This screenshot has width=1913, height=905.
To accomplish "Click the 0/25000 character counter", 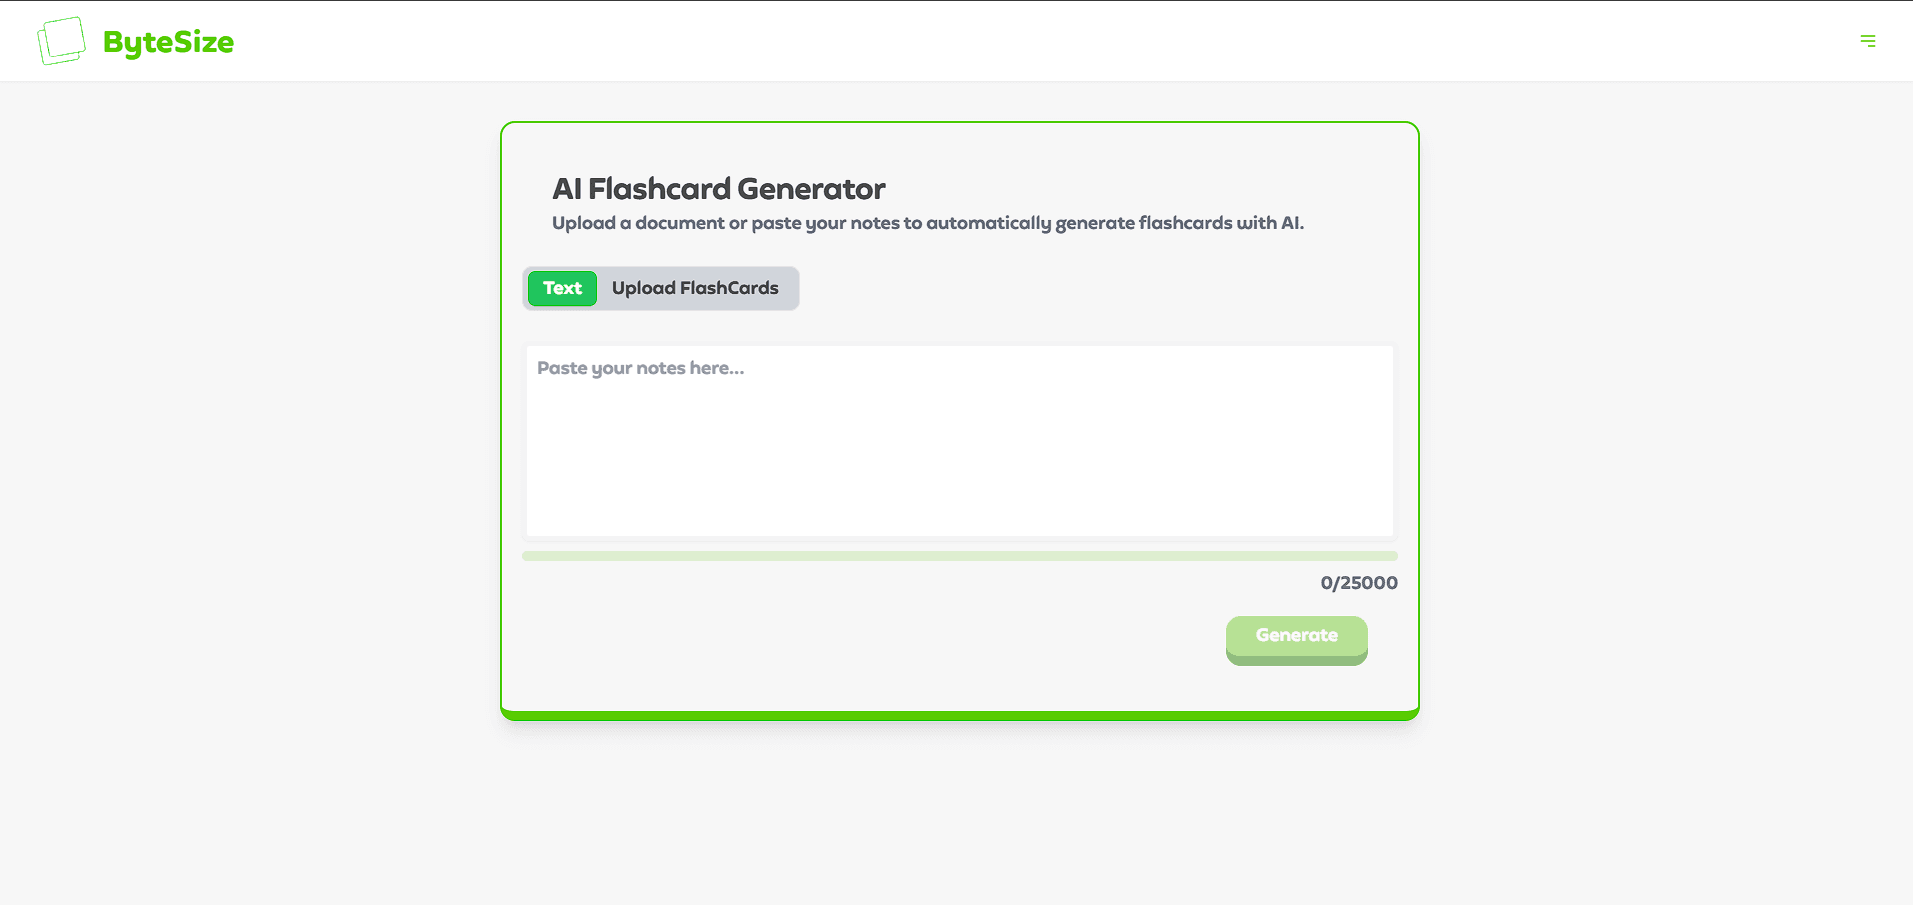I will [x=1358, y=583].
